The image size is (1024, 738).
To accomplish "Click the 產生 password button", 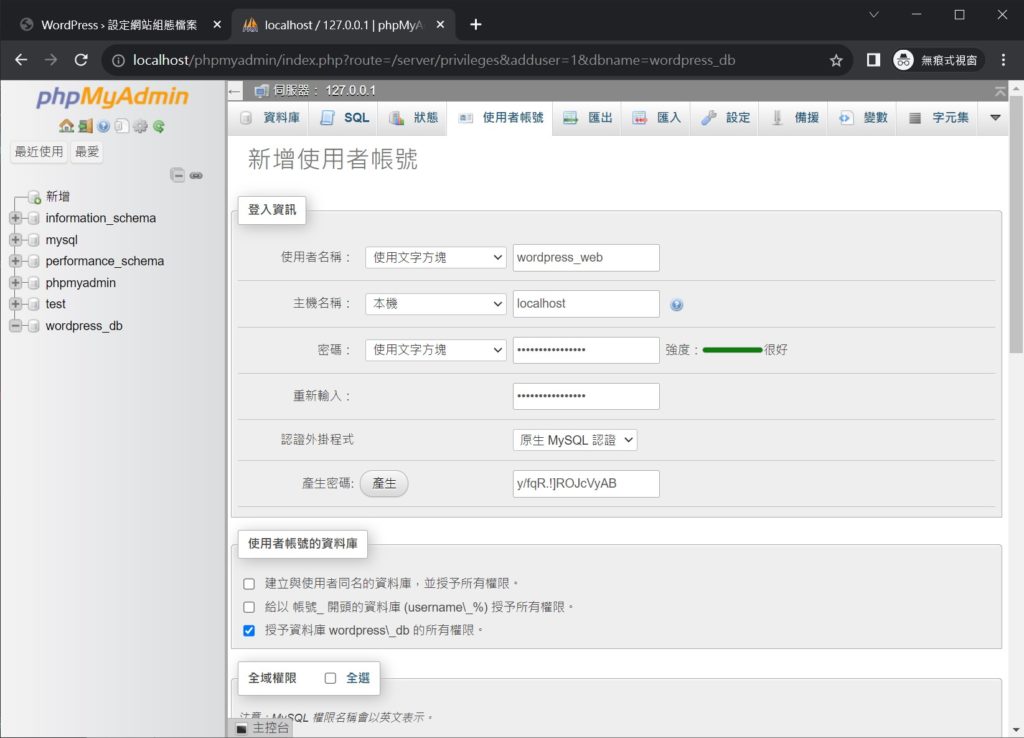I will click(x=384, y=484).
